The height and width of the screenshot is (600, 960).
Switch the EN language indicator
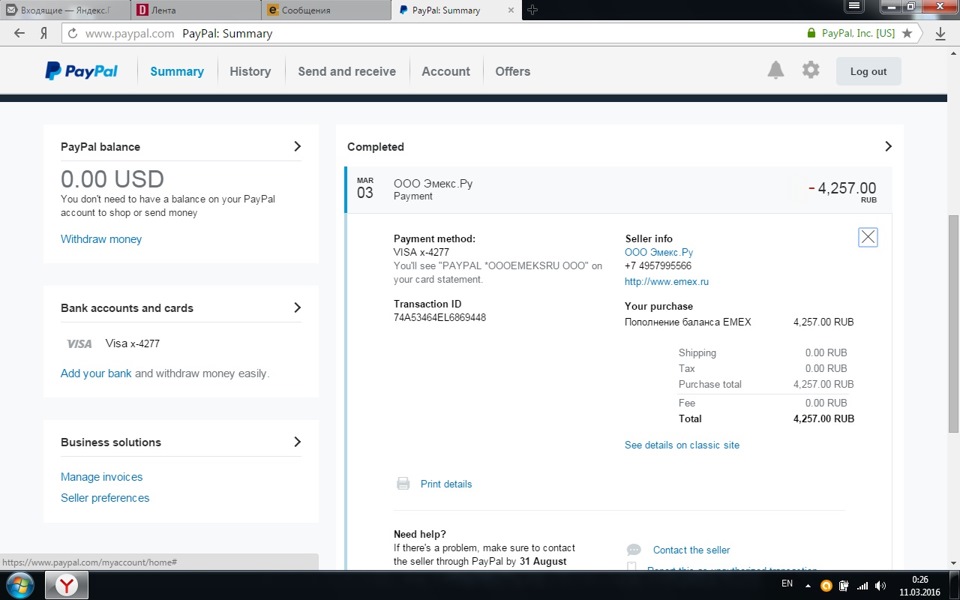(x=787, y=583)
